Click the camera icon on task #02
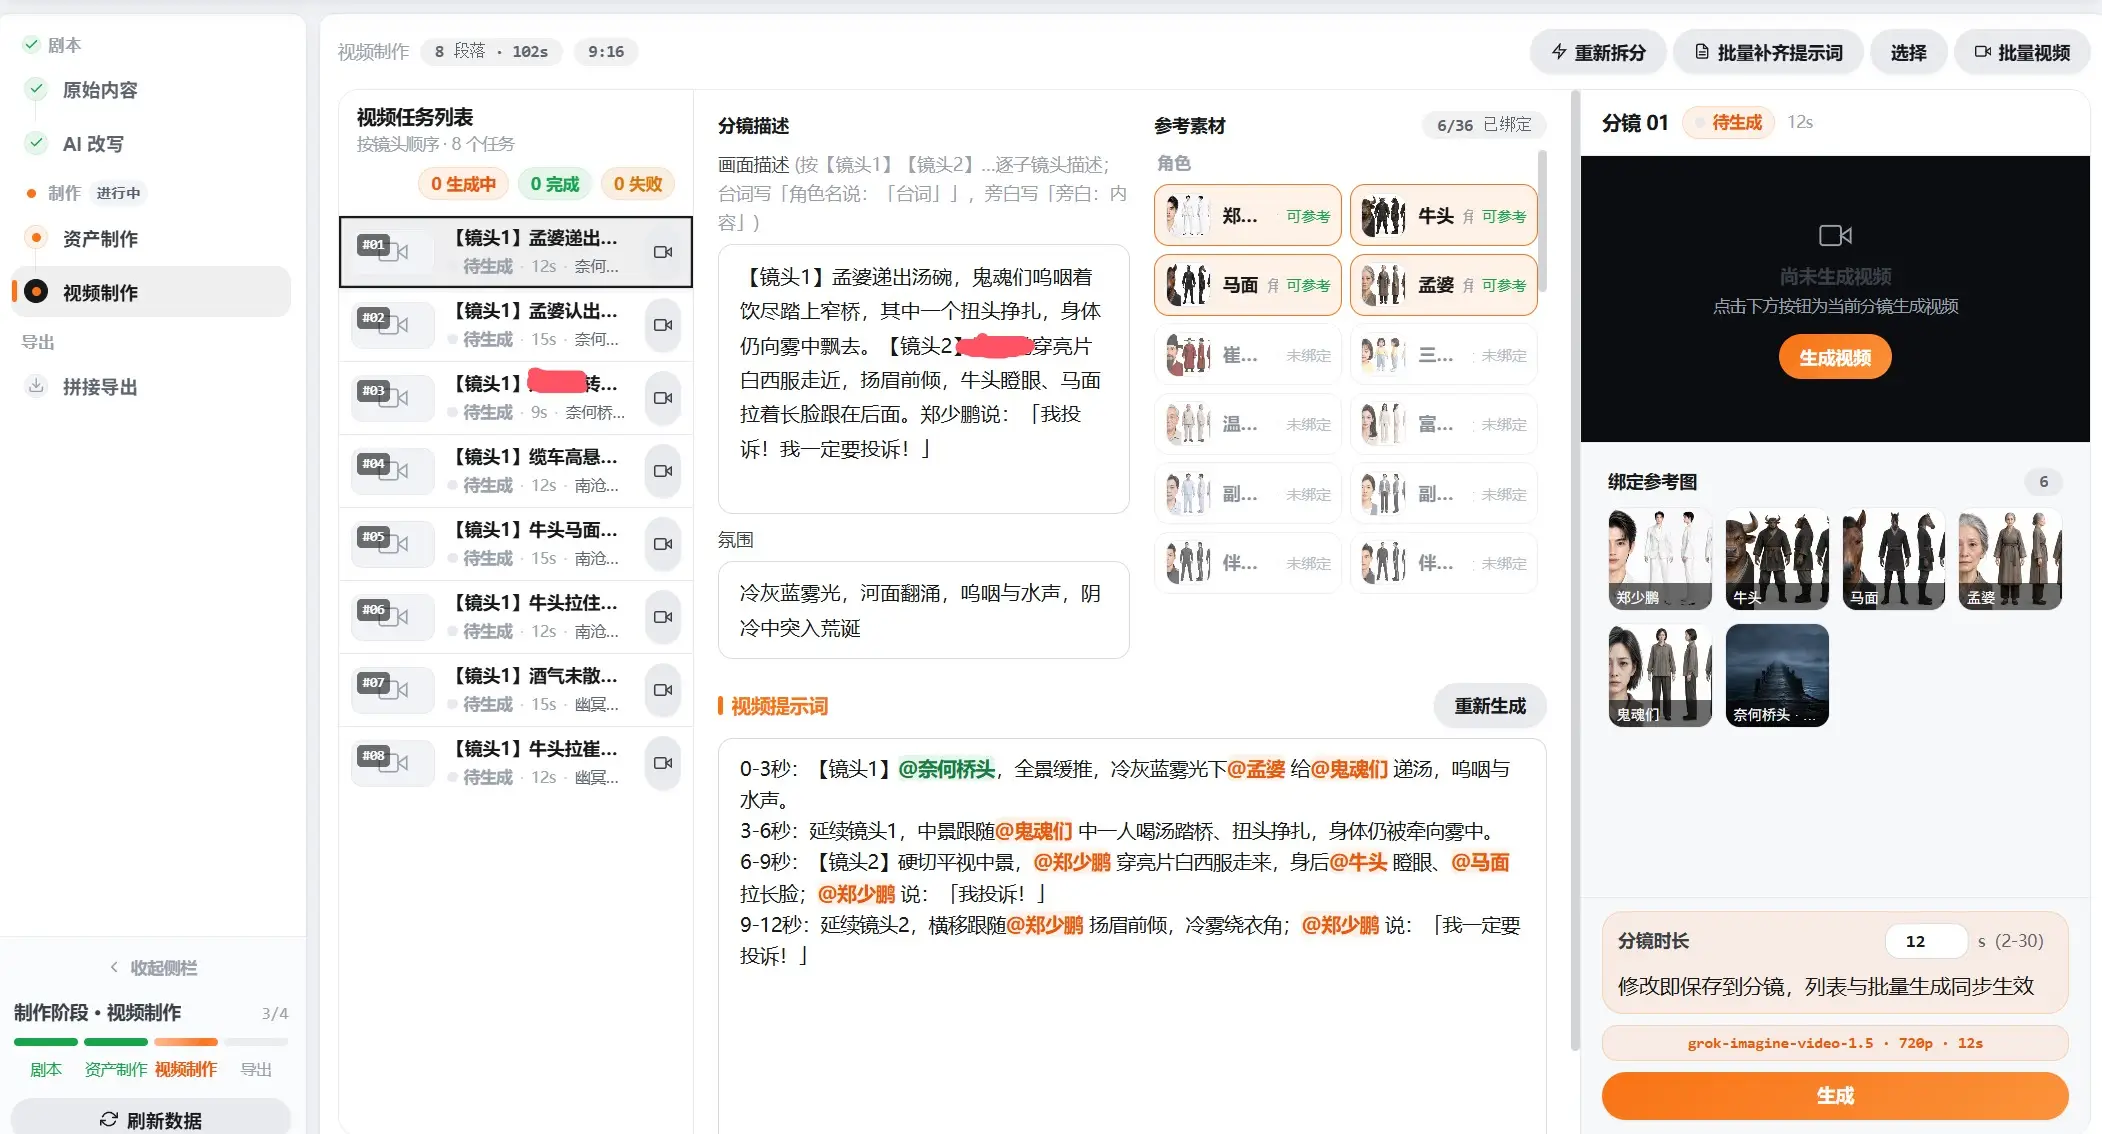Image resolution: width=2102 pixels, height=1134 pixels. (662, 325)
